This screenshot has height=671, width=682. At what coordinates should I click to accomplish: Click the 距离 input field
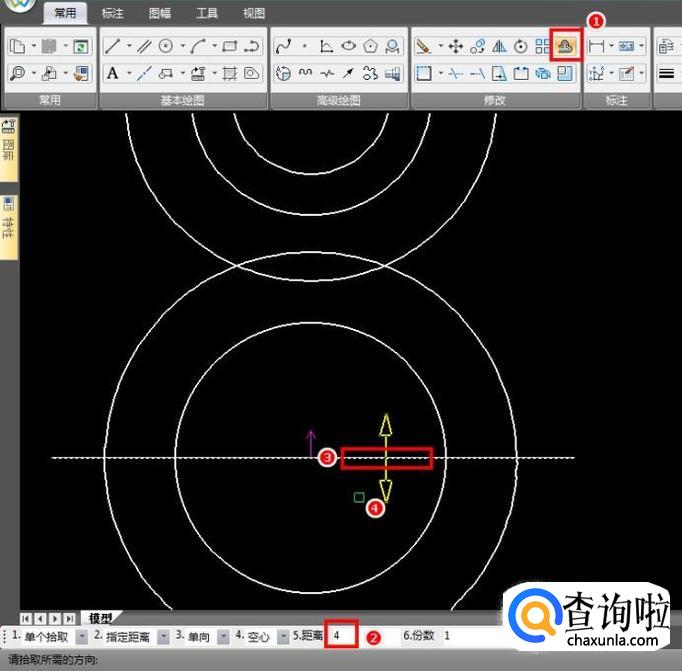point(341,635)
